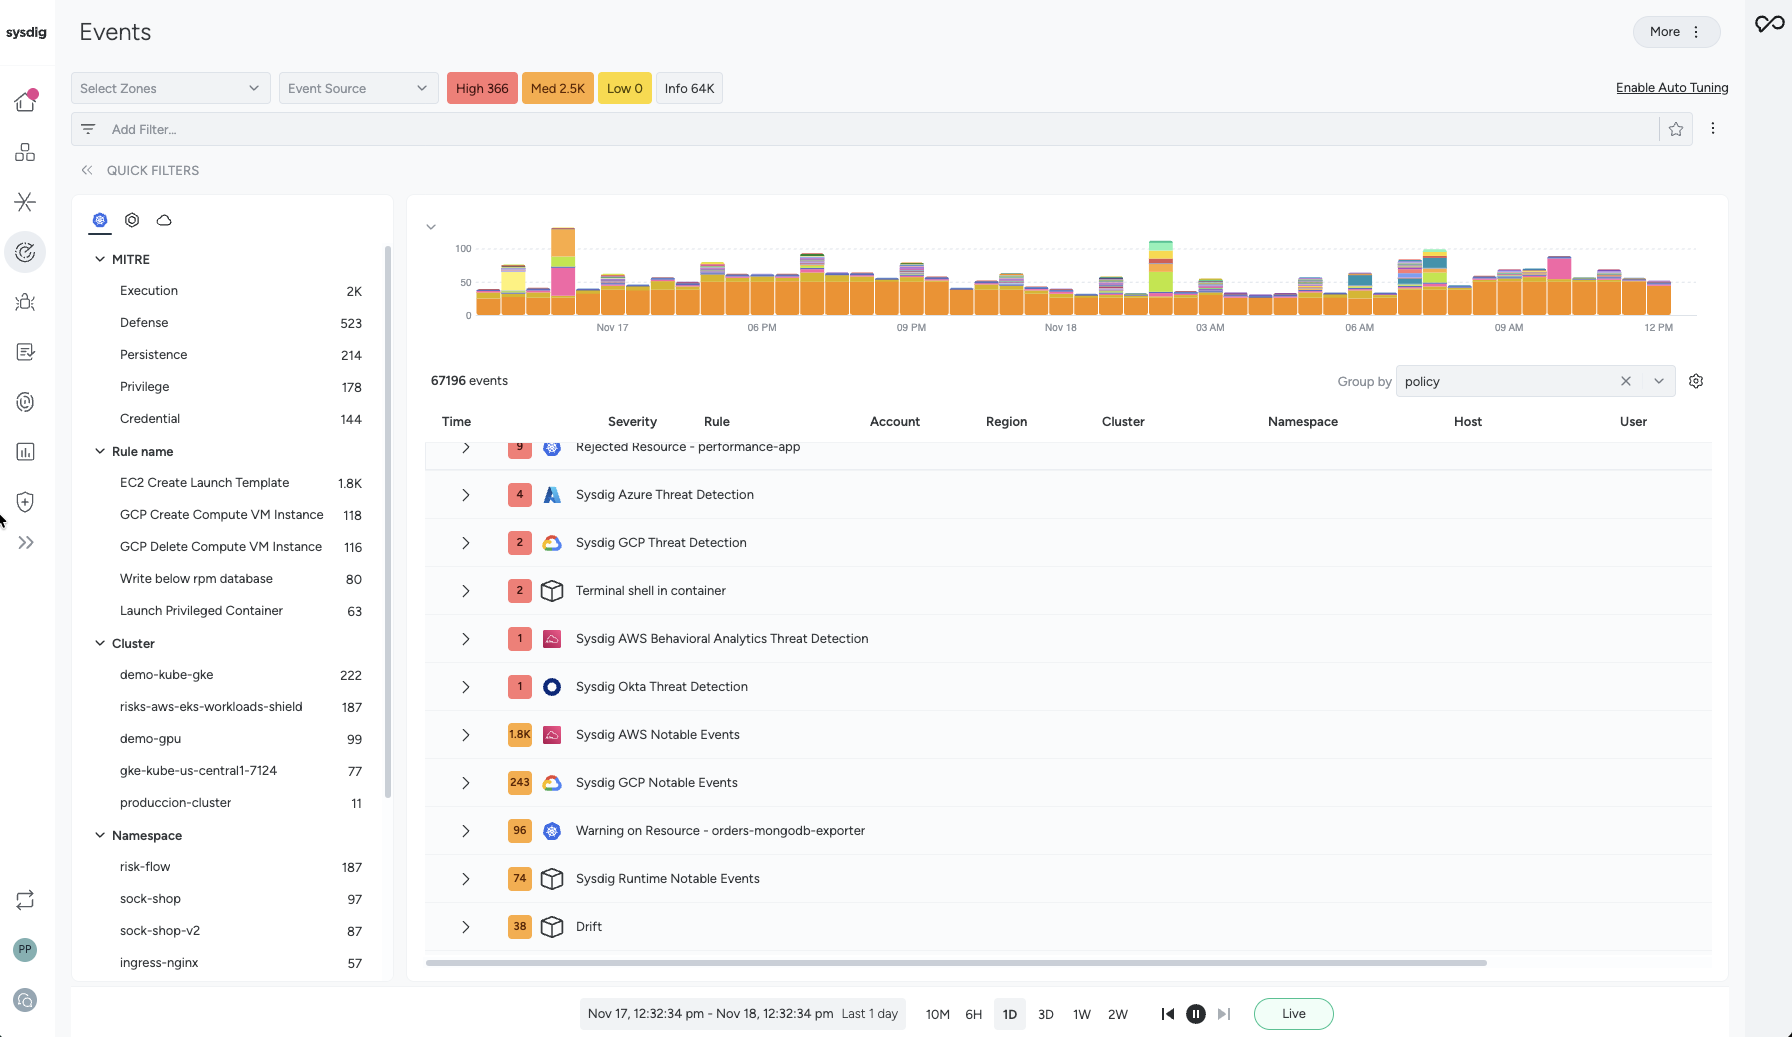Open the Reports chart icon in sidebar
Image resolution: width=1792 pixels, height=1037 pixels.
pyautogui.click(x=25, y=452)
